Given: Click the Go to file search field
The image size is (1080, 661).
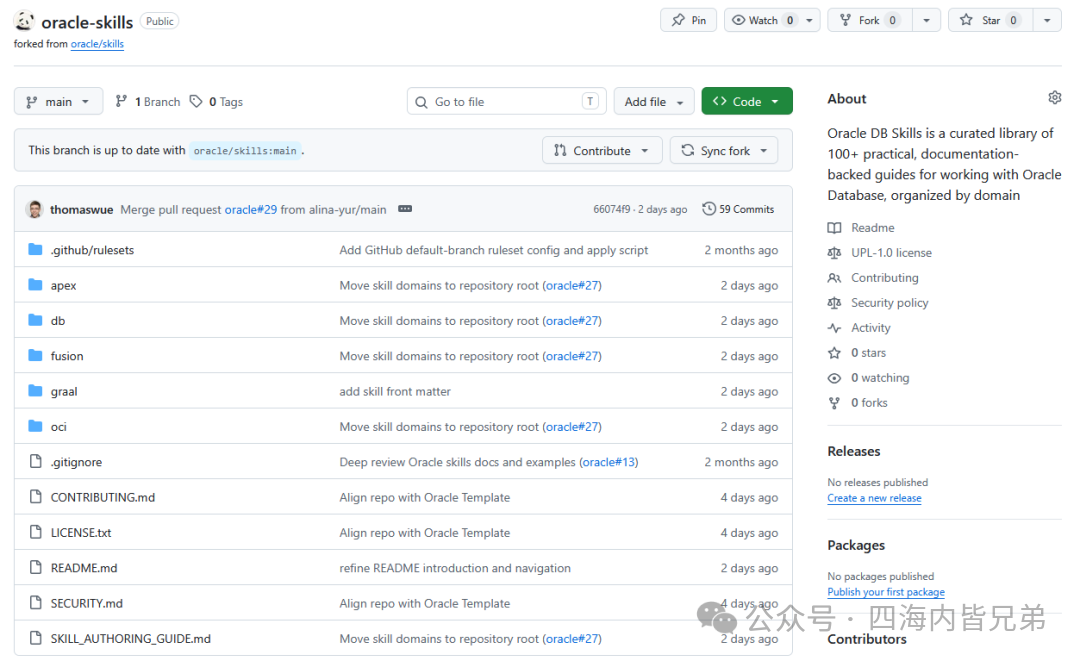Looking at the screenshot, I should pos(506,101).
